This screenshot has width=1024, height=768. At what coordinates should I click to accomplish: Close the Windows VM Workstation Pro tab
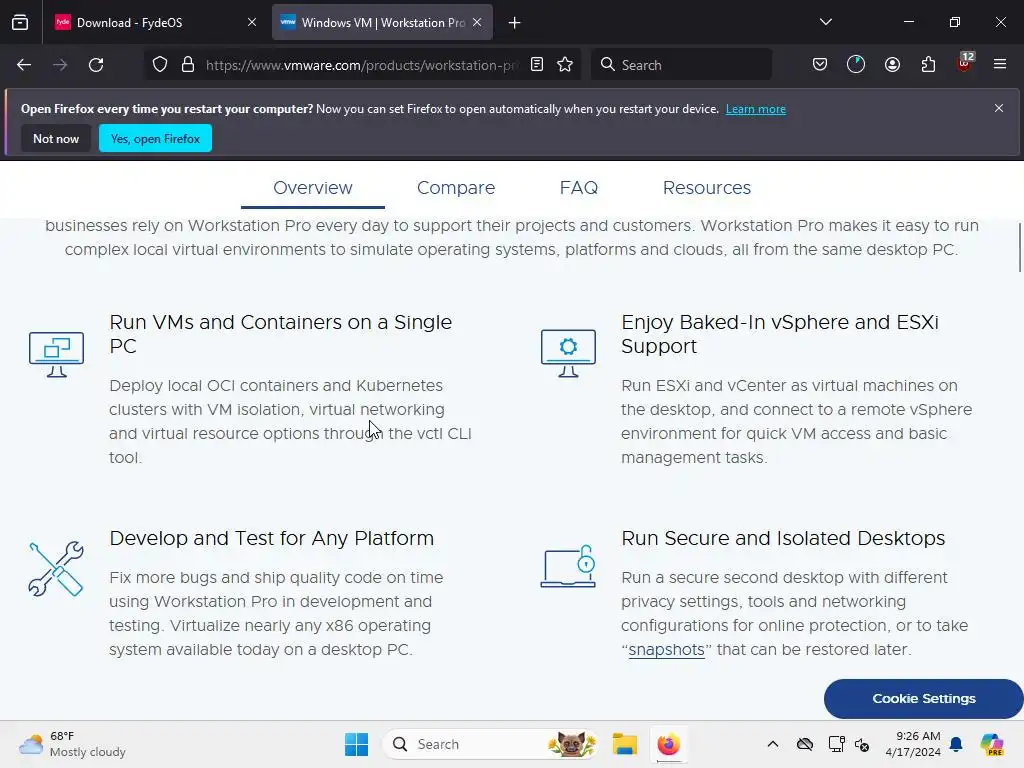(x=477, y=22)
